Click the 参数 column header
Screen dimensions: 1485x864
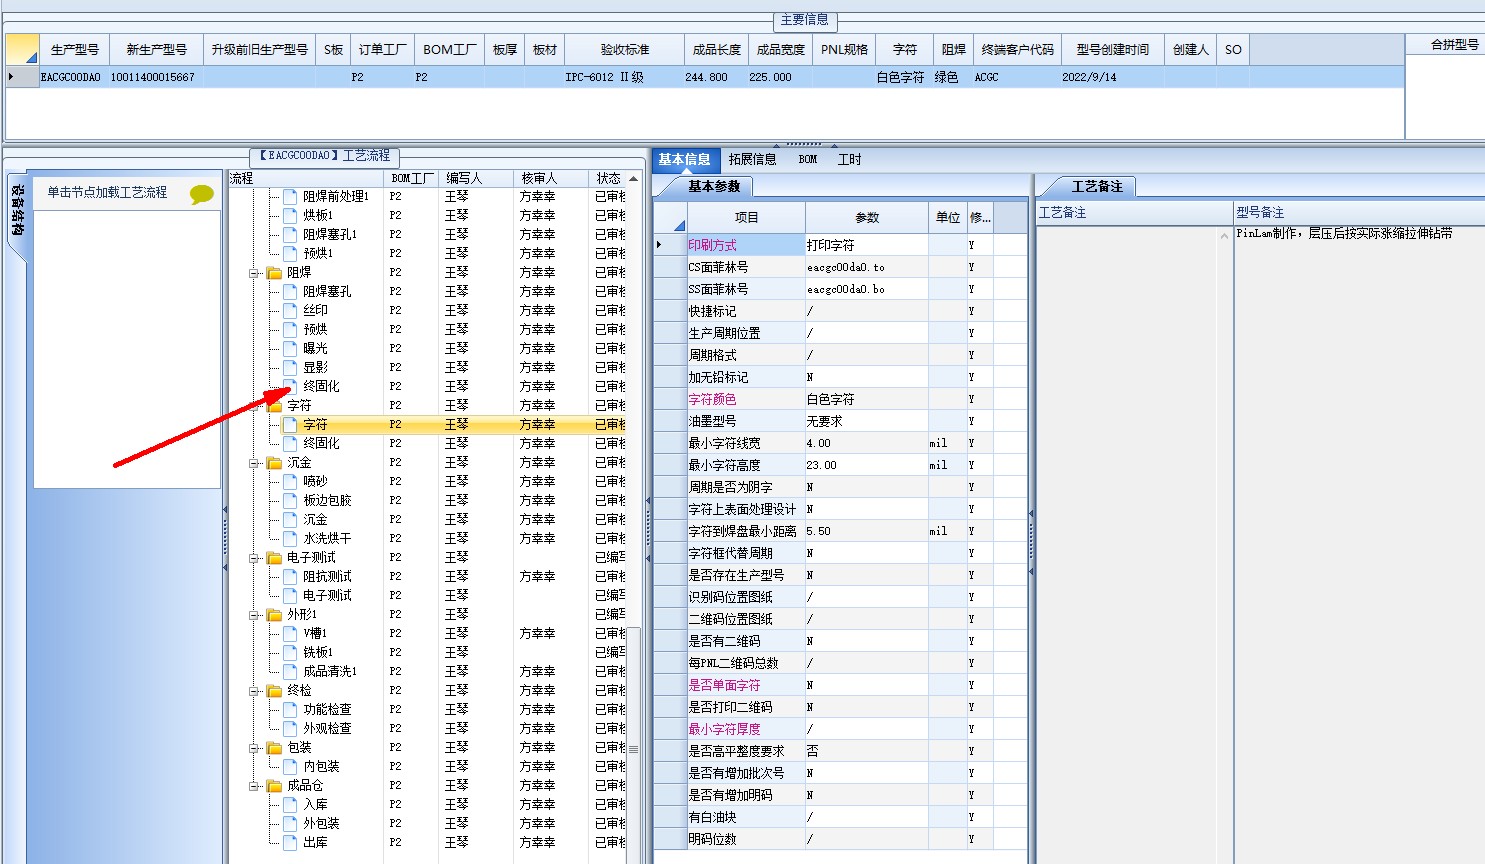[866, 217]
